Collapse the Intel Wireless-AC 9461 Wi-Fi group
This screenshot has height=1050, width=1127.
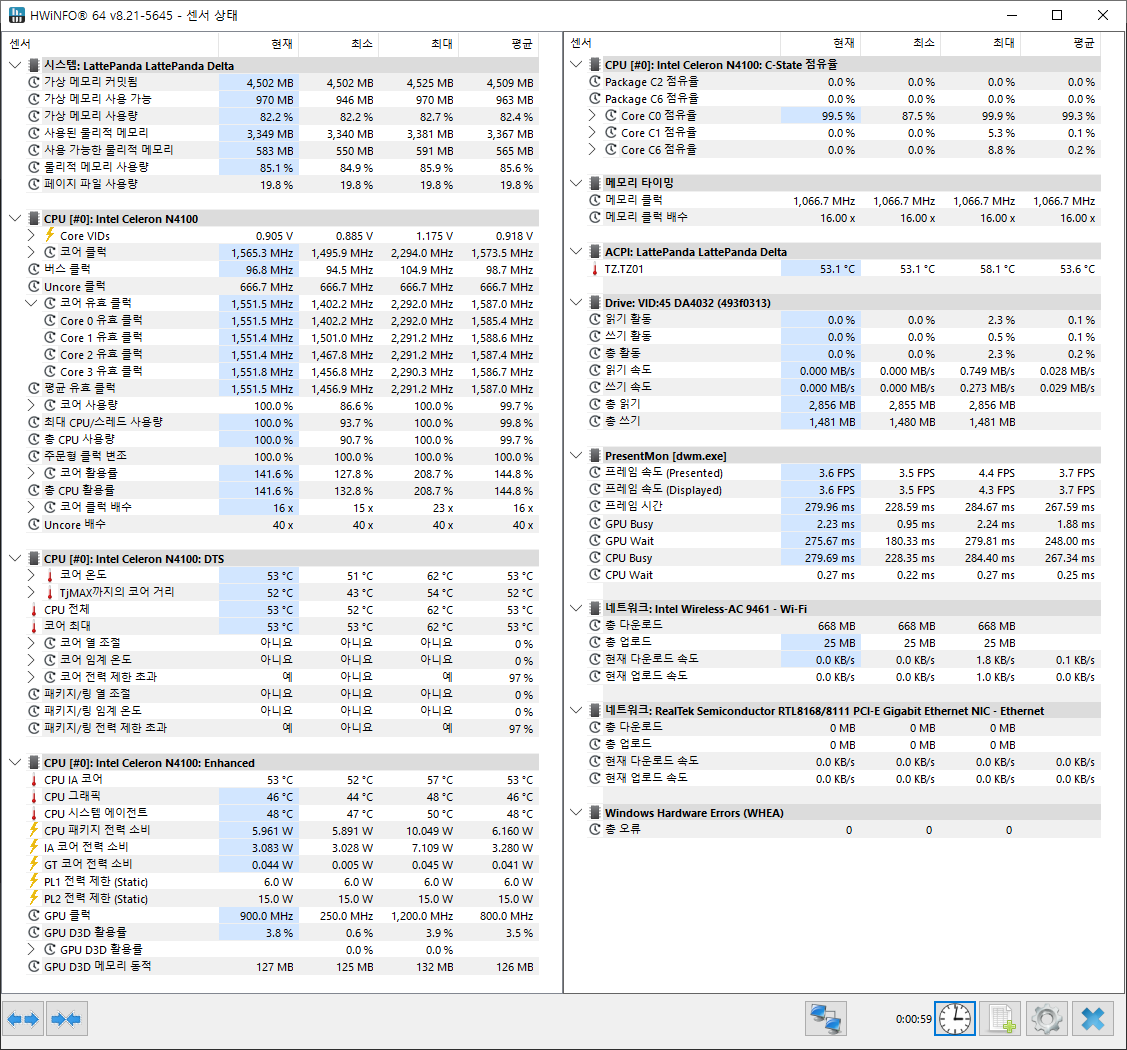[x=576, y=609]
